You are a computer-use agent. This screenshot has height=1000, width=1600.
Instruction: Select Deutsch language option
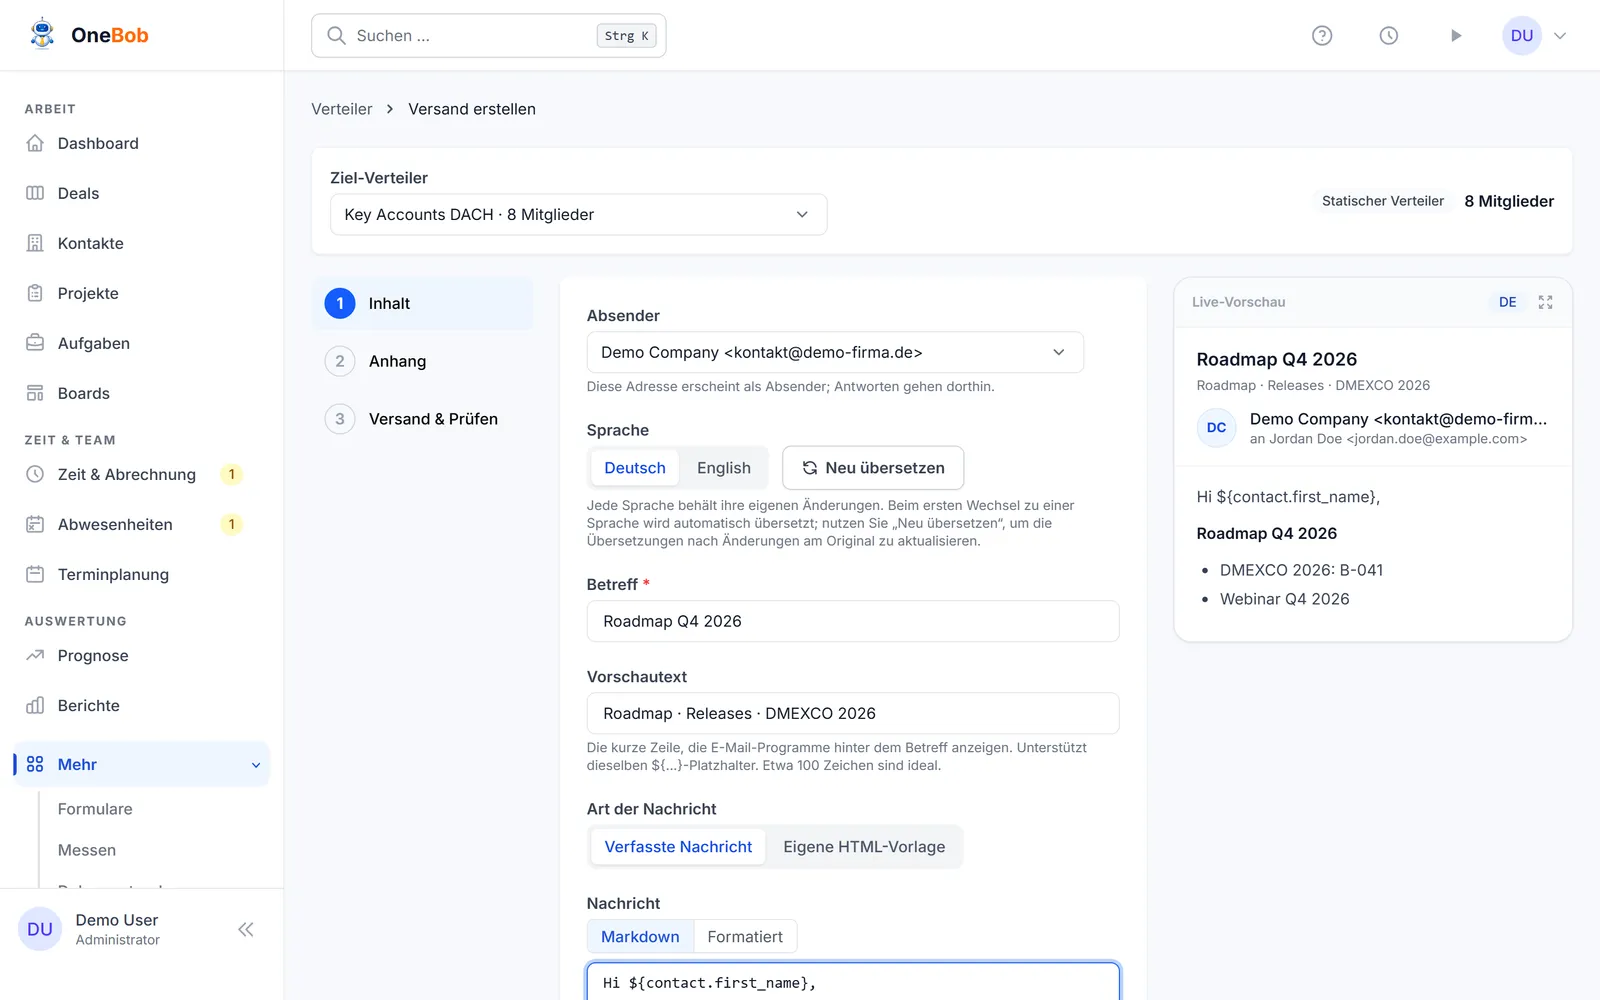coord(635,468)
